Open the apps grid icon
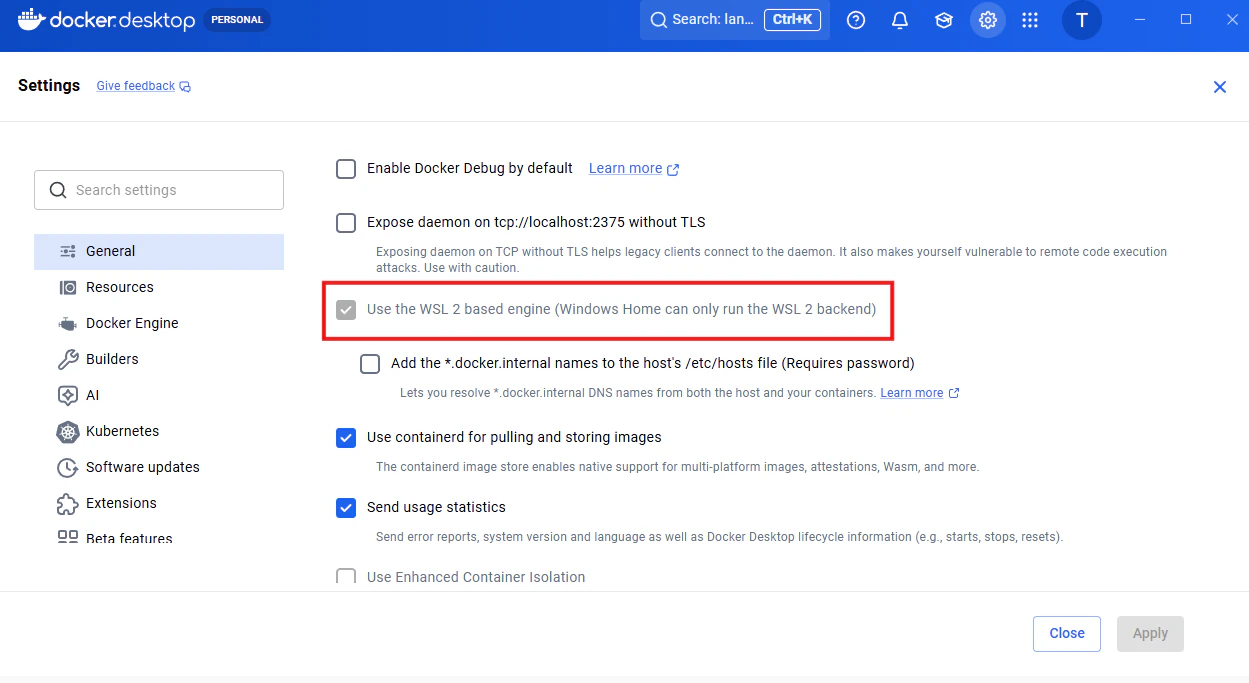Screen dimensions: 1249x683 point(1030,20)
